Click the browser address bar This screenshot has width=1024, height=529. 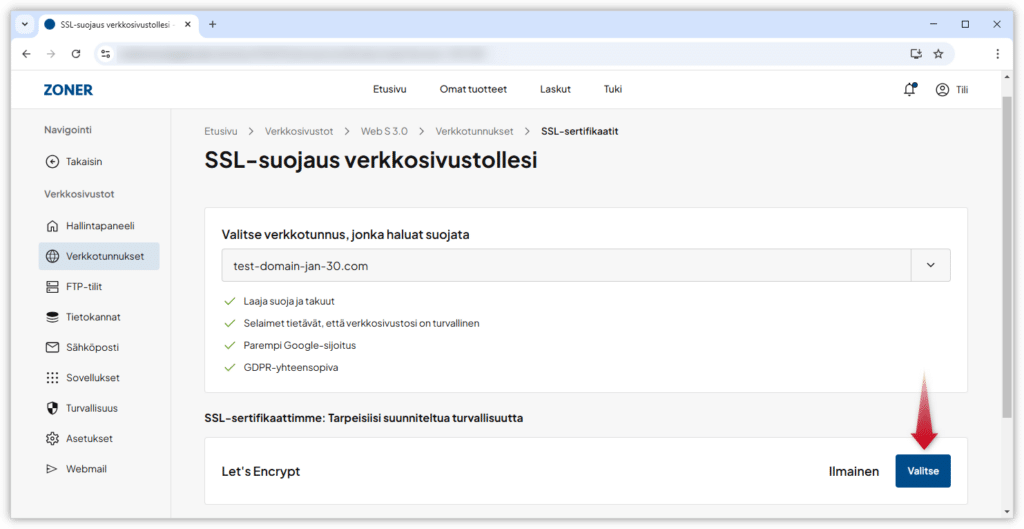[x=500, y=54]
